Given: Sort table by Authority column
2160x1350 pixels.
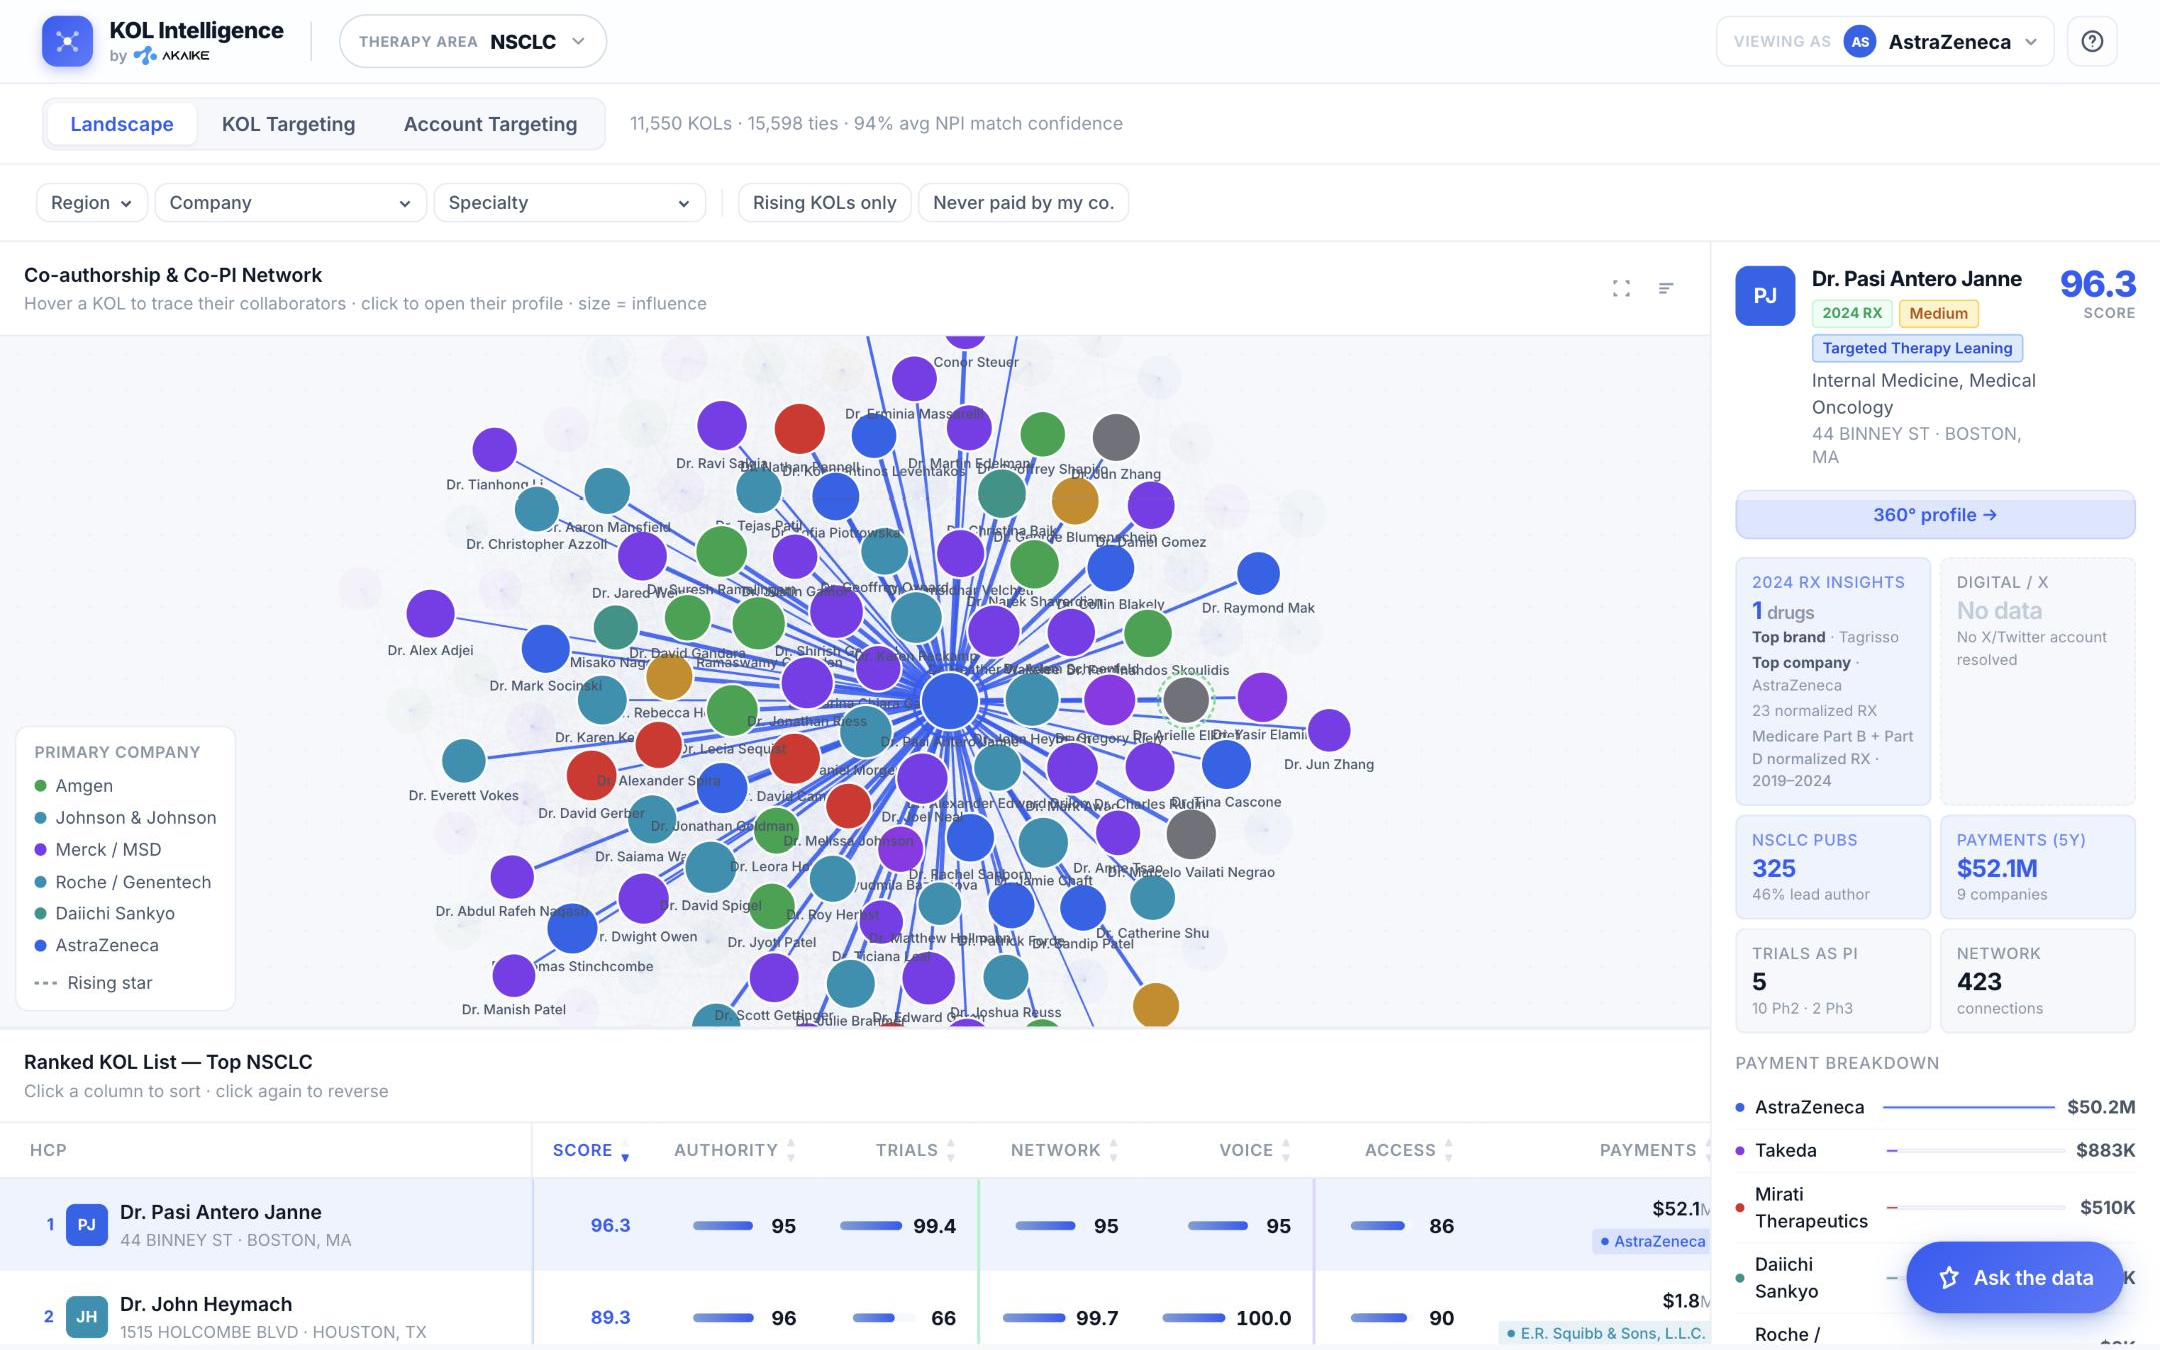Looking at the screenshot, I should tap(735, 1150).
